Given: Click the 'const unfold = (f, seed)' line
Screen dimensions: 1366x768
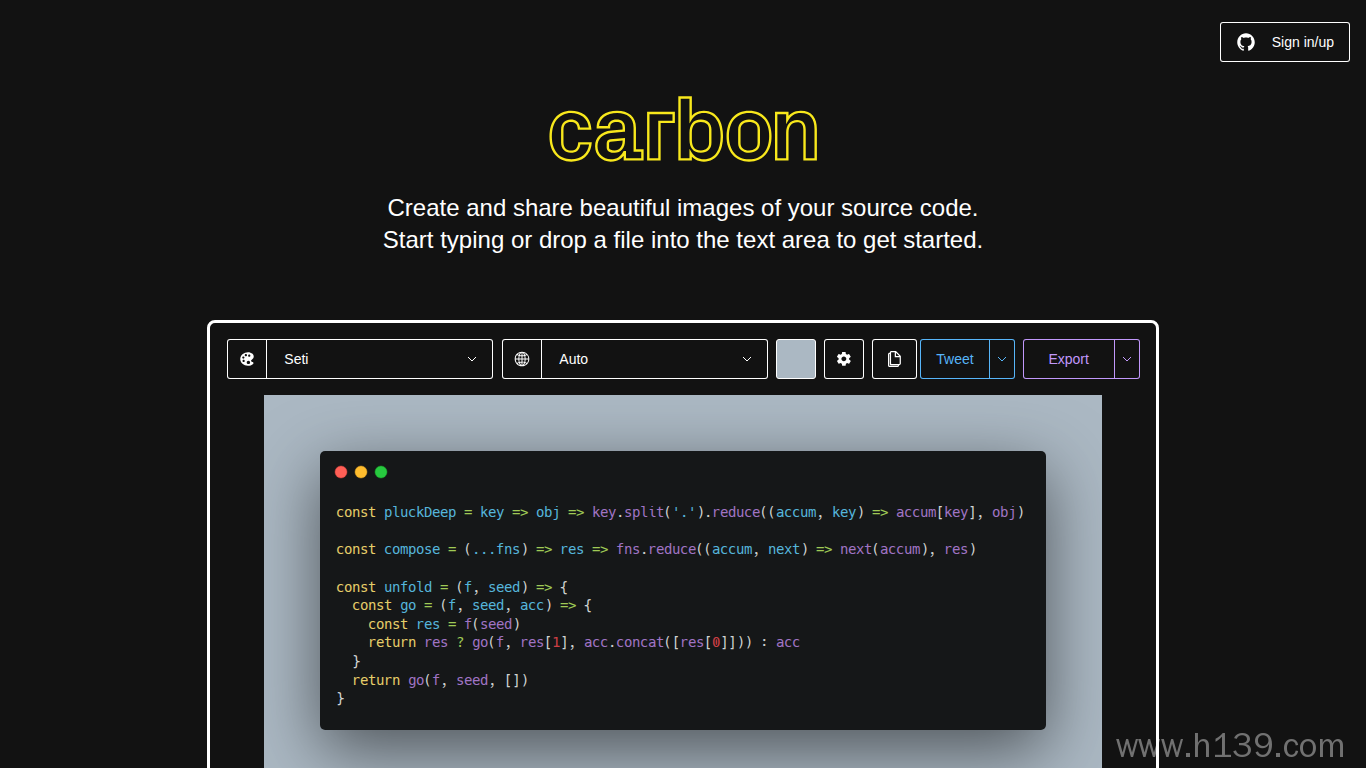Looking at the screenshot, I should tap(452, 587).
